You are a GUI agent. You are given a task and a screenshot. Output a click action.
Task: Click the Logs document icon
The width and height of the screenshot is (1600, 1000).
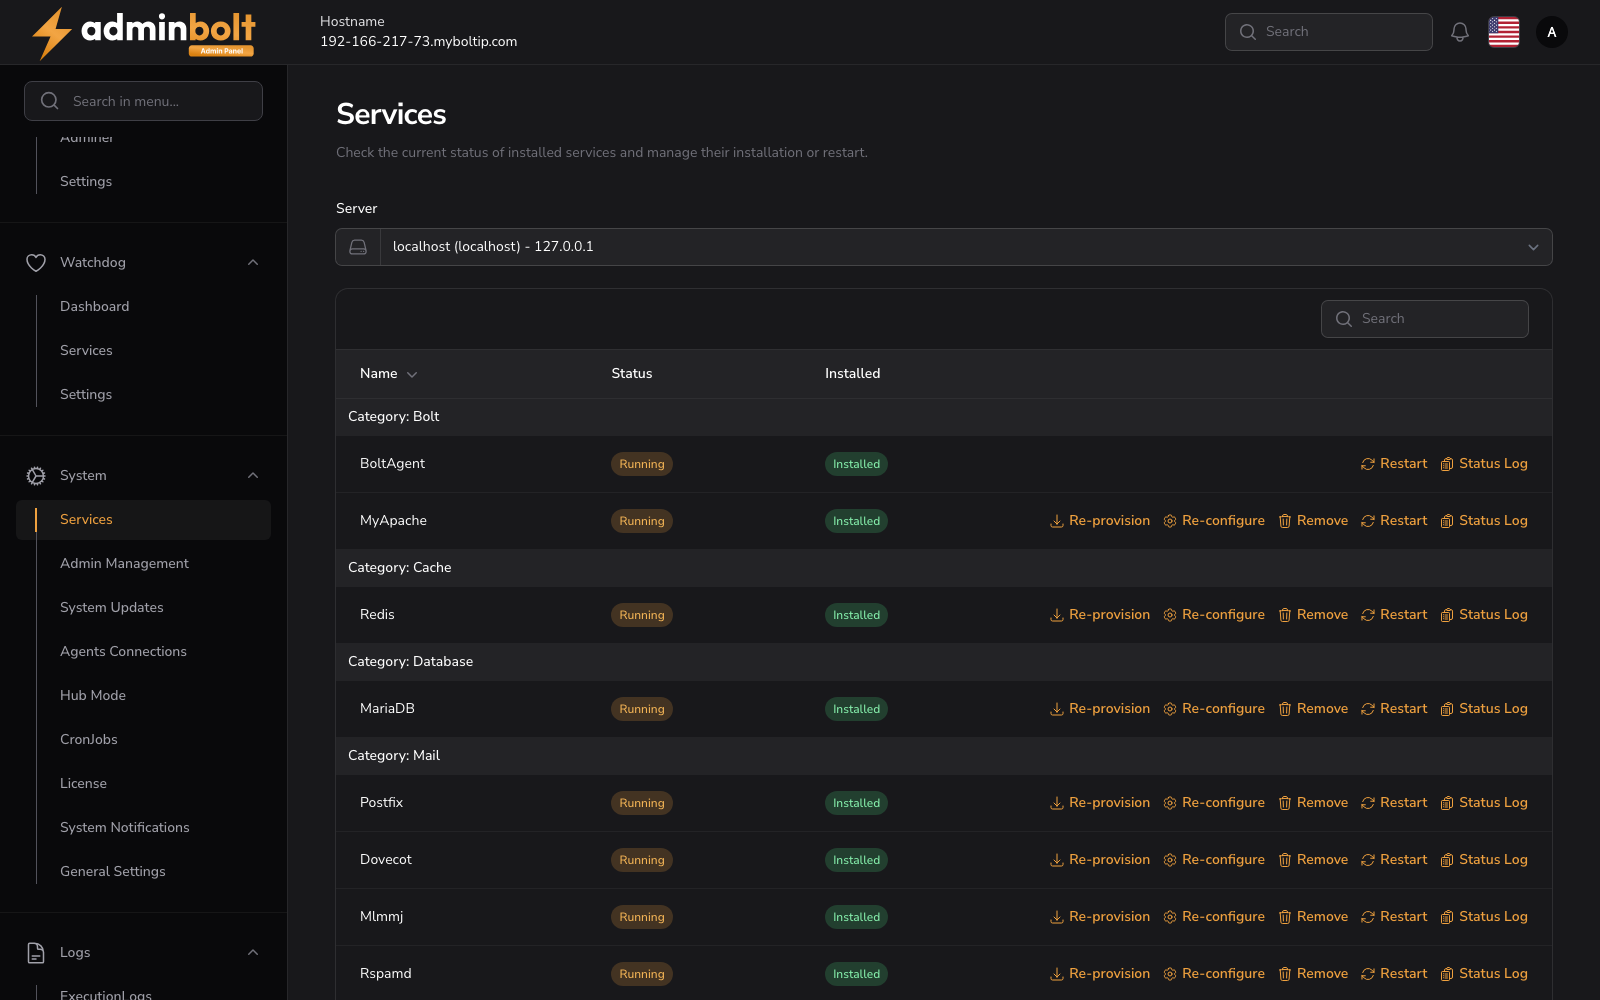[36, 953]
